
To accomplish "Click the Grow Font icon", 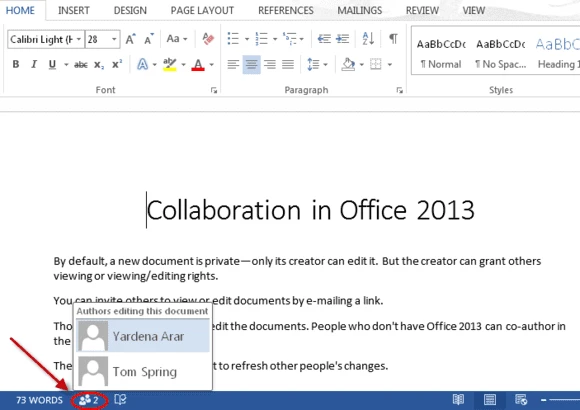I will click(130, 39).
